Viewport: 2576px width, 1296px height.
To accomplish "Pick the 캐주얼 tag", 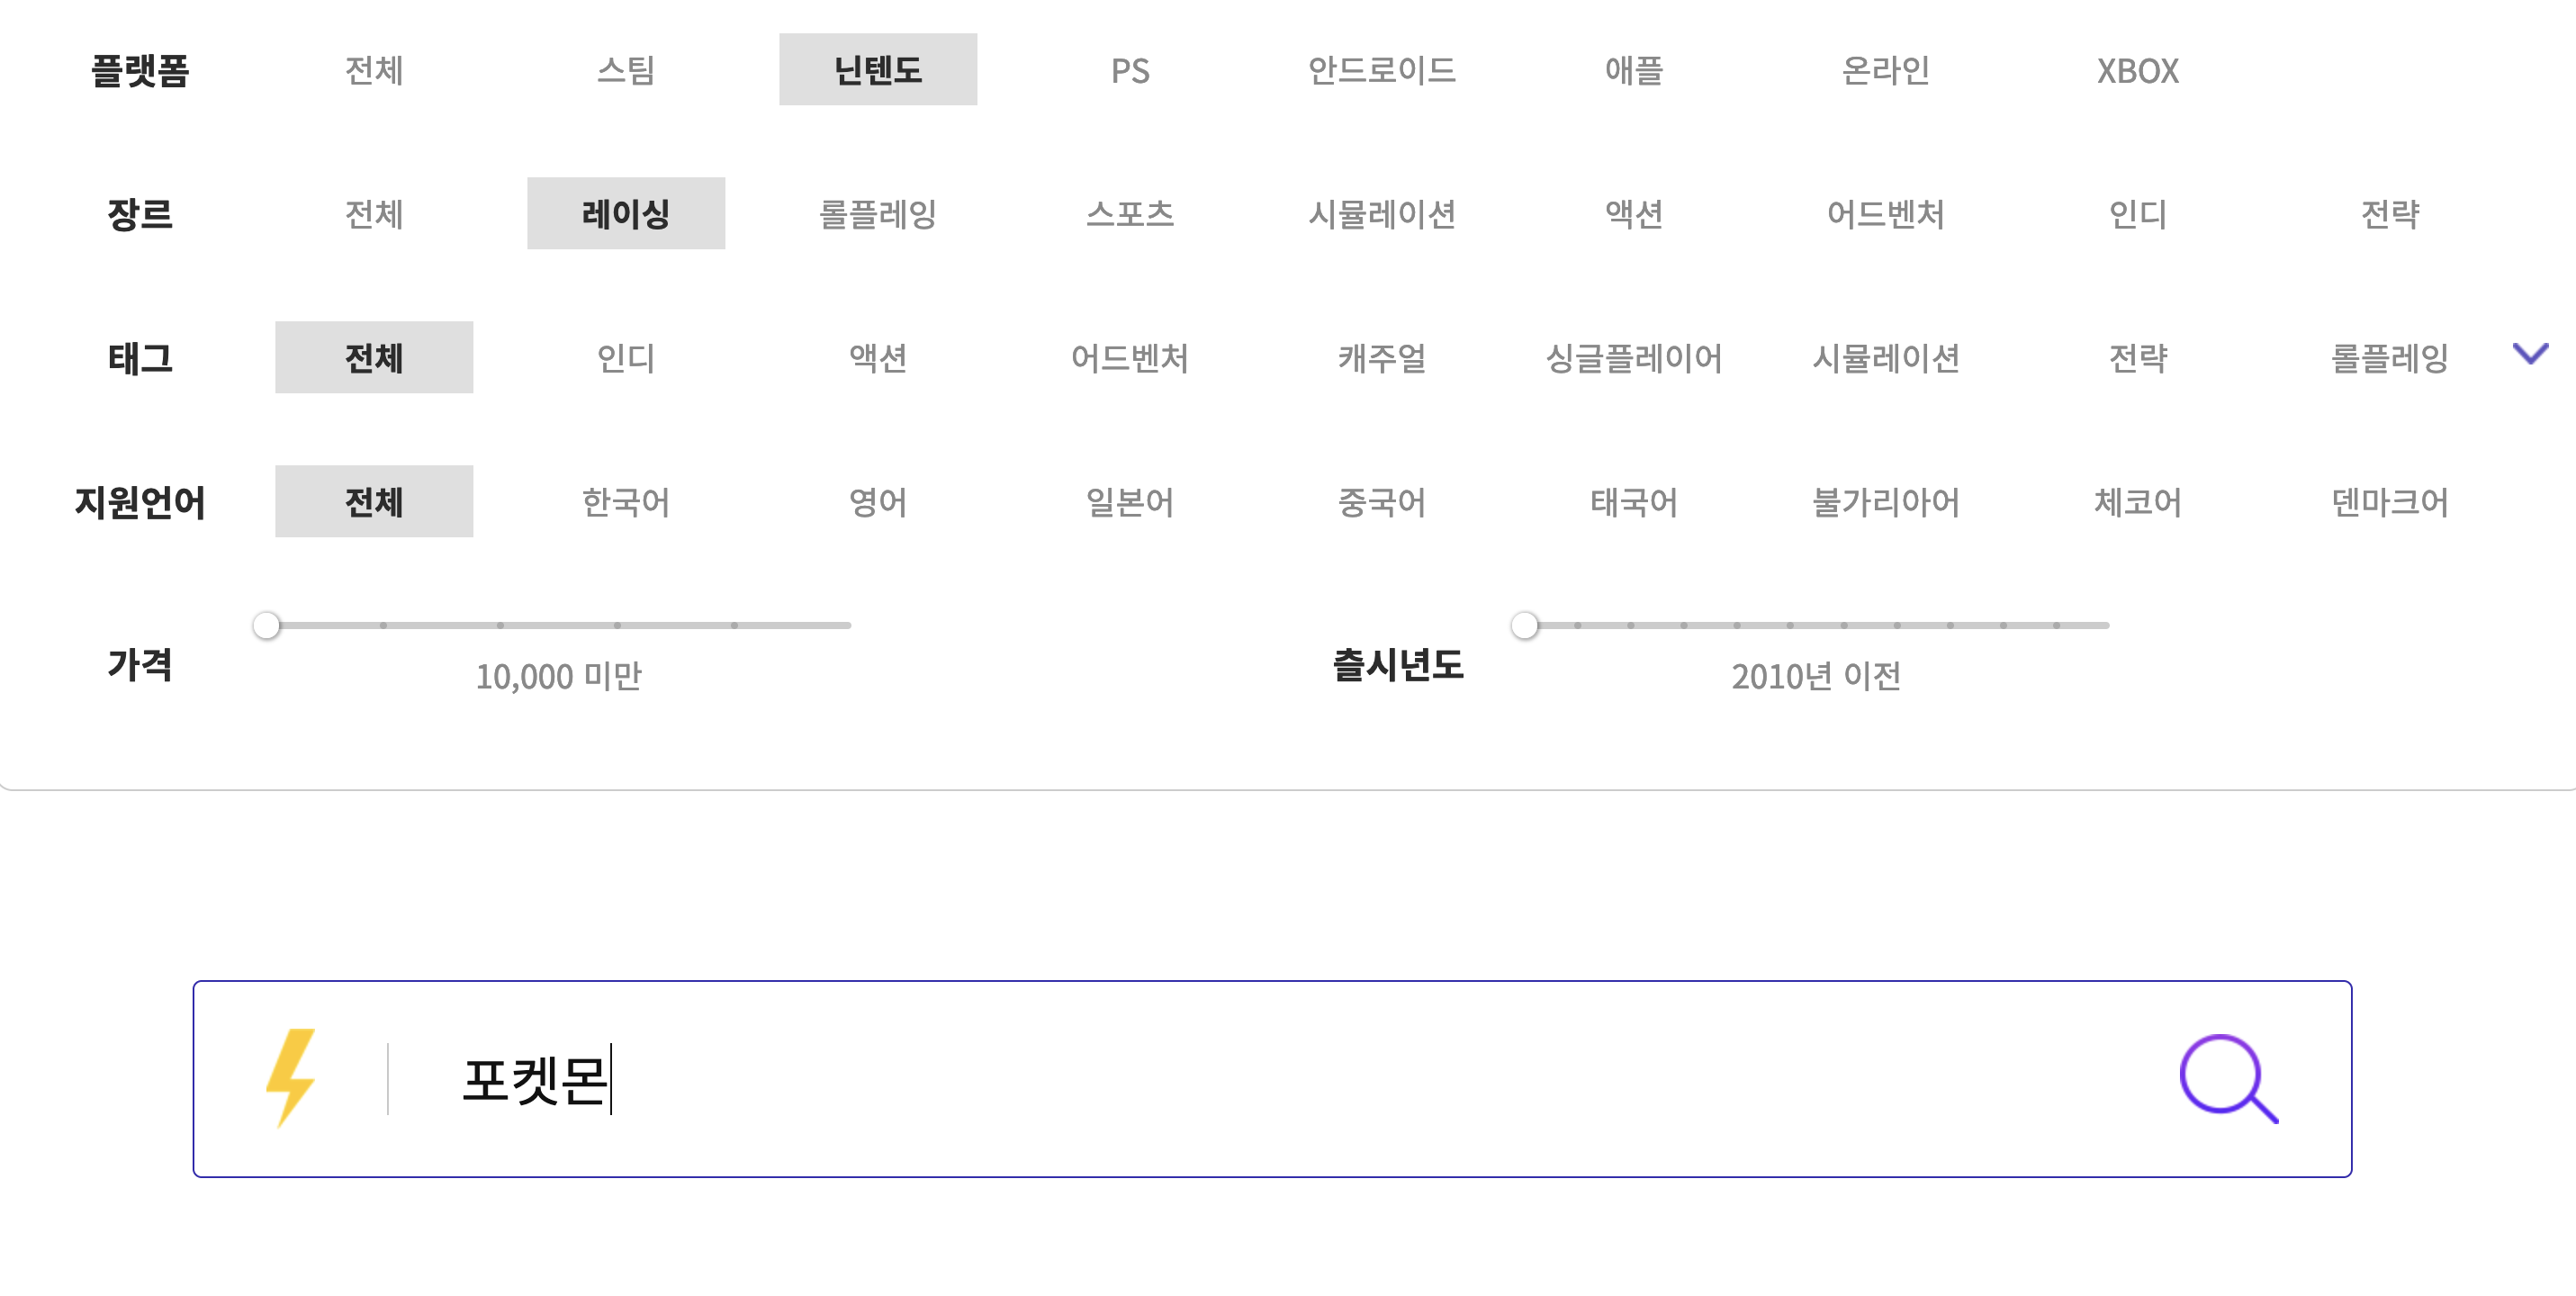I will (x=1382, y=358).
